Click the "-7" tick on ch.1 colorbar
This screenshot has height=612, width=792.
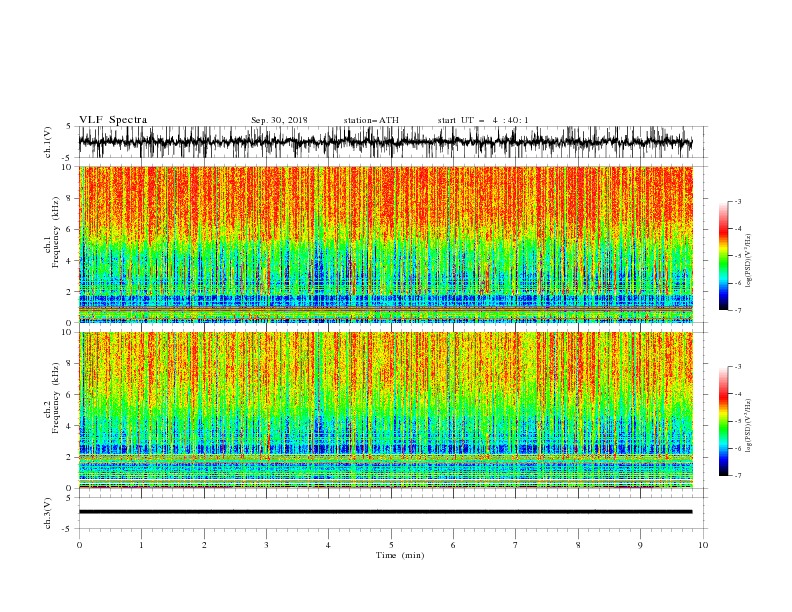click(x=738, y=310)
